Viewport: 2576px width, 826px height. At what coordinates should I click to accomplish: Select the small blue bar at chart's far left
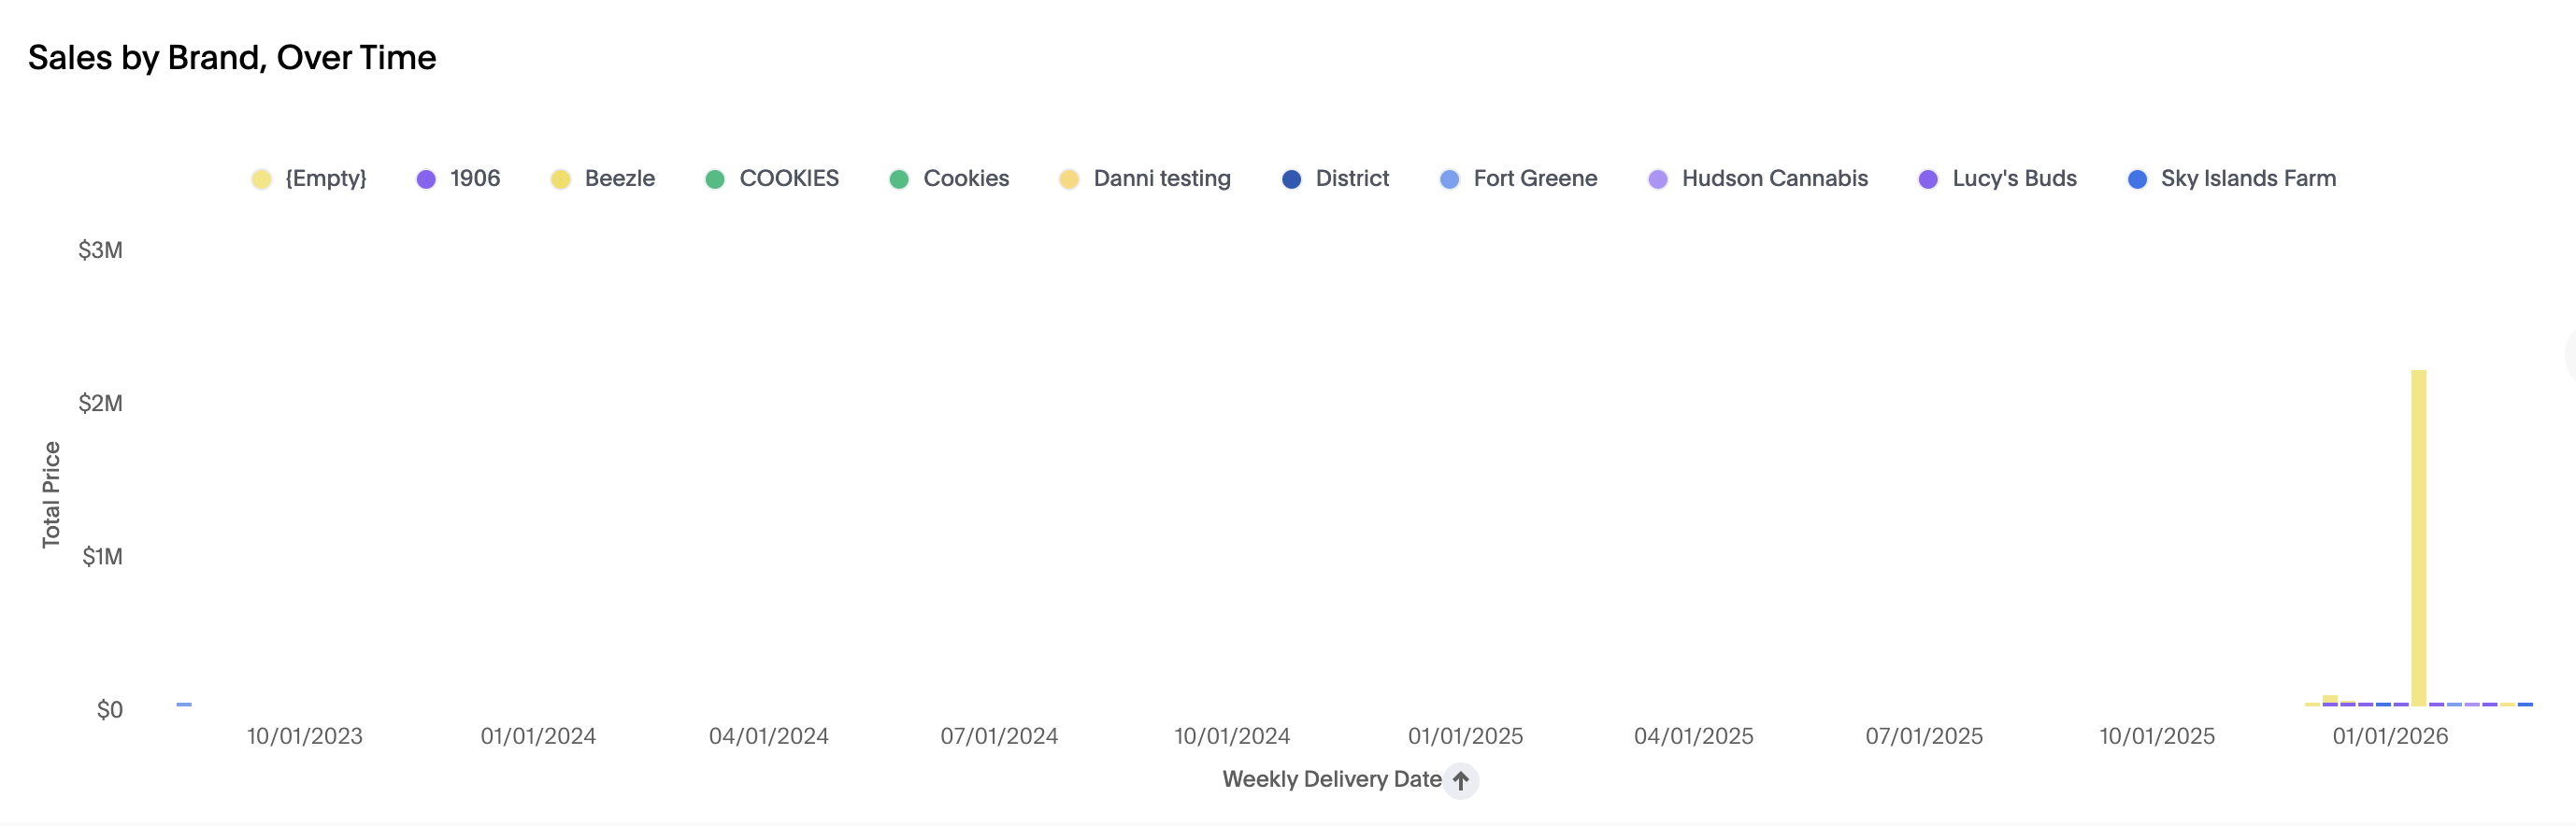(x=184, y=704)
